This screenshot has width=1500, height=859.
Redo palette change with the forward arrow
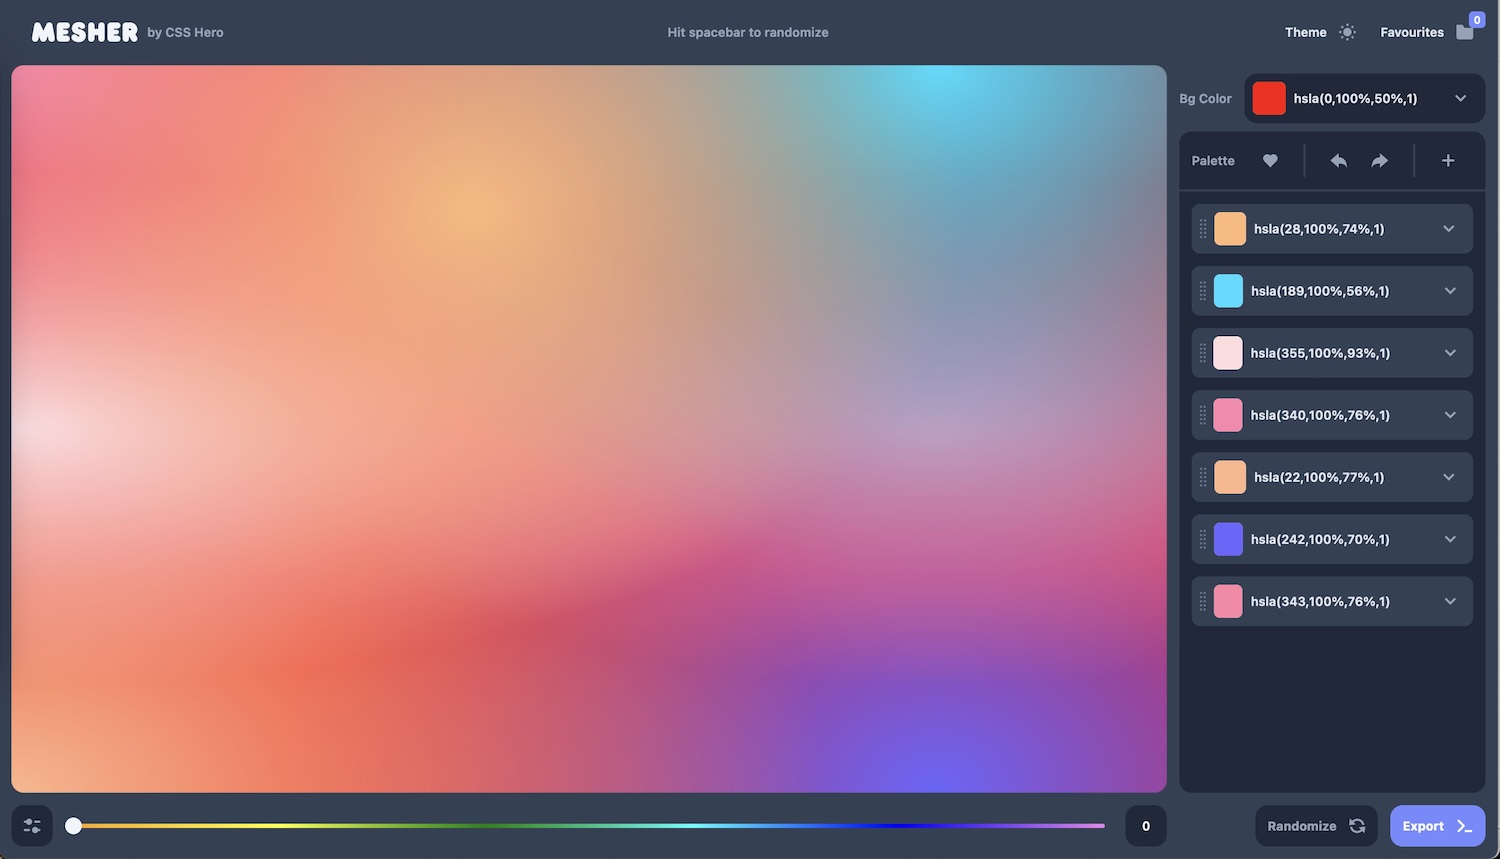point(1379,160)
